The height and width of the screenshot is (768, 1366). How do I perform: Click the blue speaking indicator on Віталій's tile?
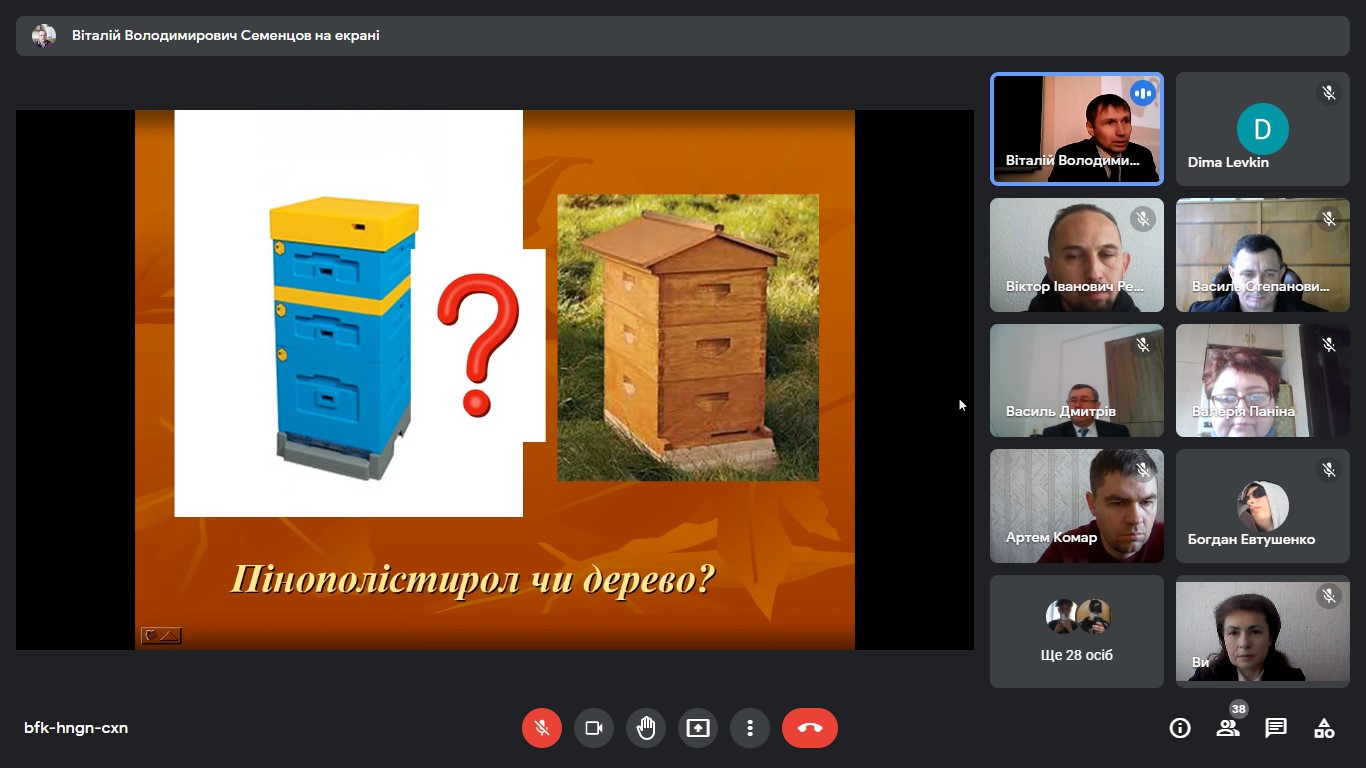click(x=1143, y=94)
